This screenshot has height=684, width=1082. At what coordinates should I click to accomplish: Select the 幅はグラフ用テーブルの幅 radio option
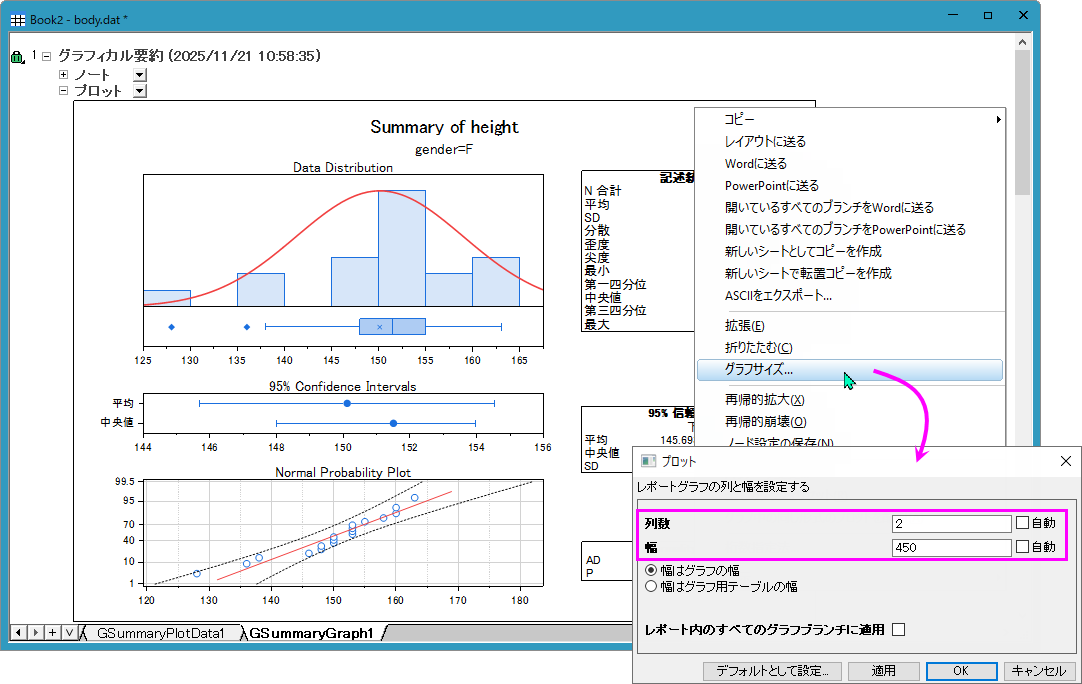(653, 587)
